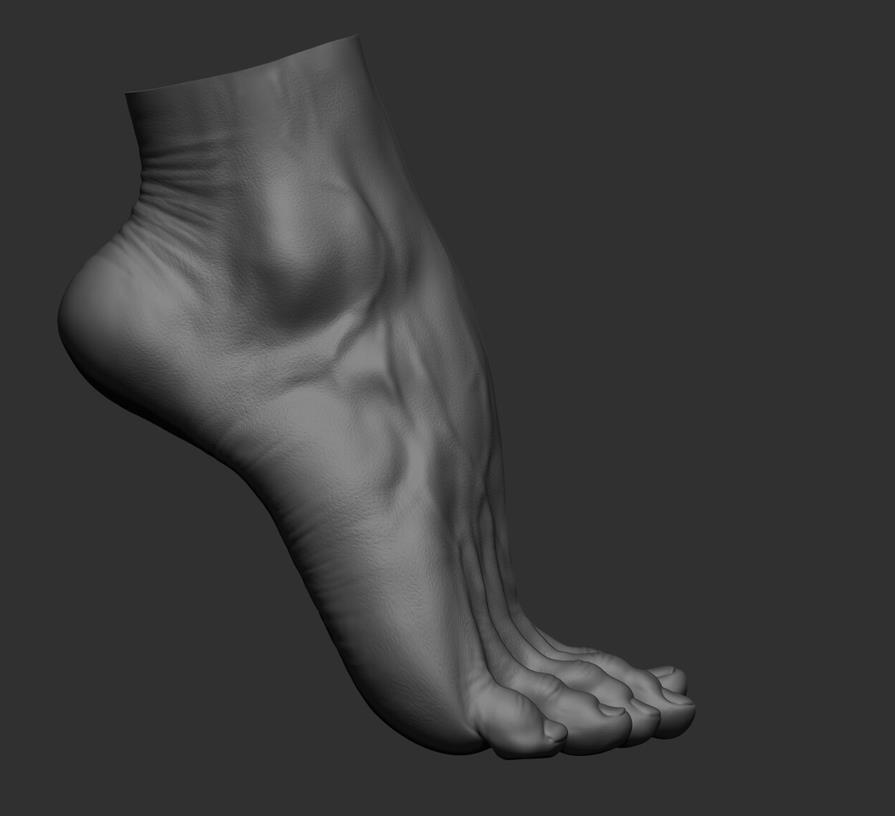Click the big toe's toenail
The width and height of the screenshot is (895, 816).
pyautogui.click(x=551, y=731)
